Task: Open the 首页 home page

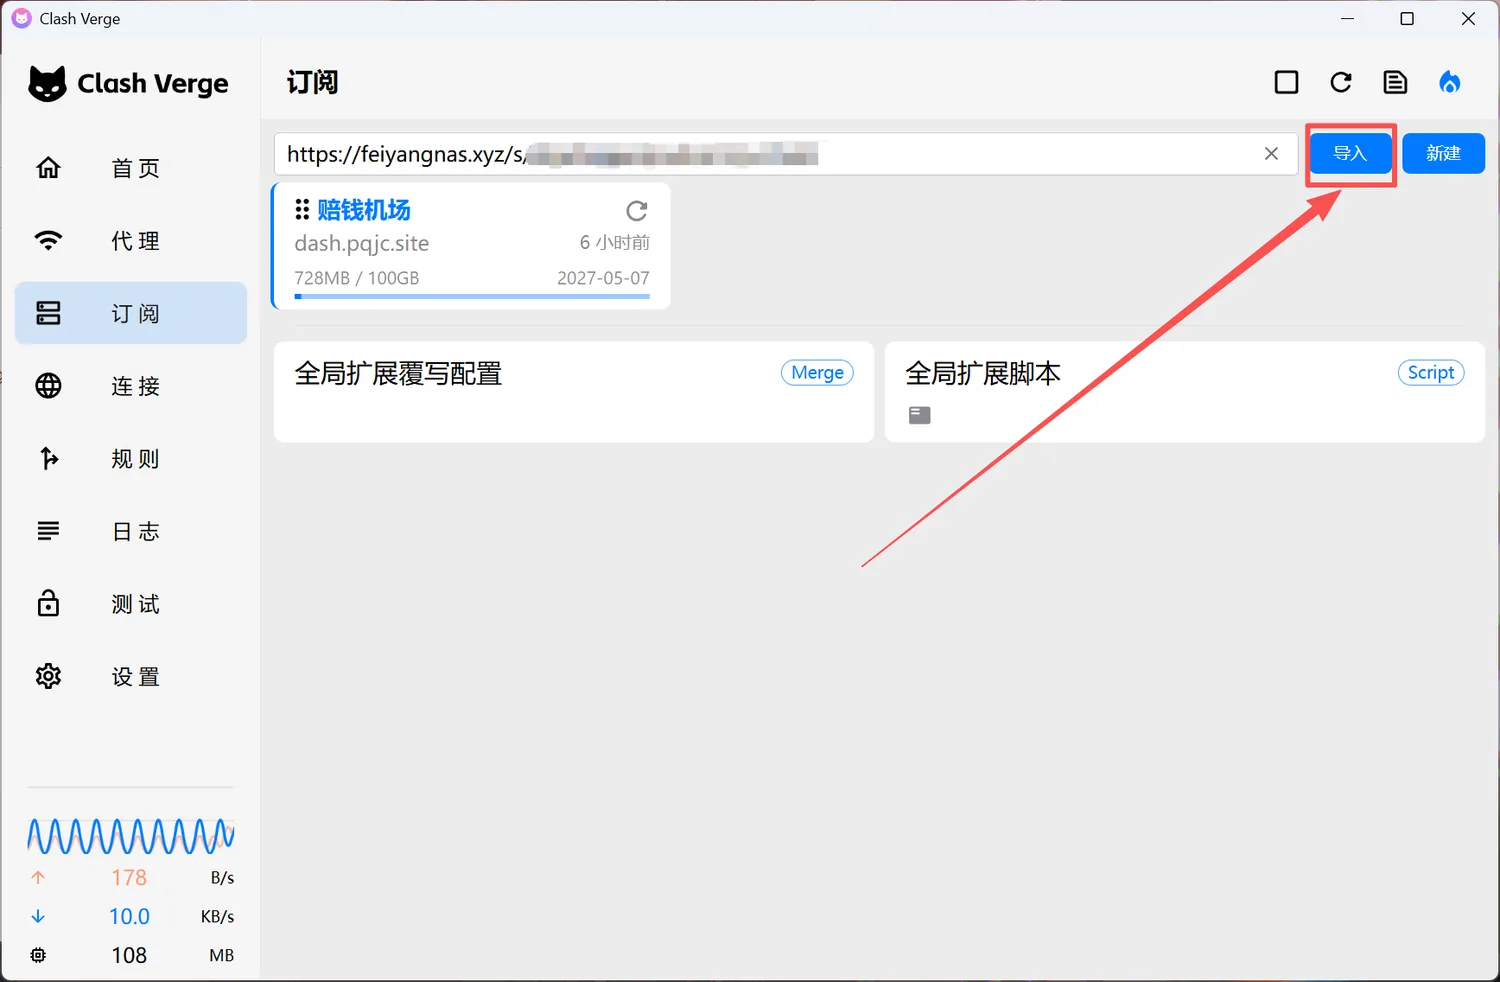Action: point(131,168)
